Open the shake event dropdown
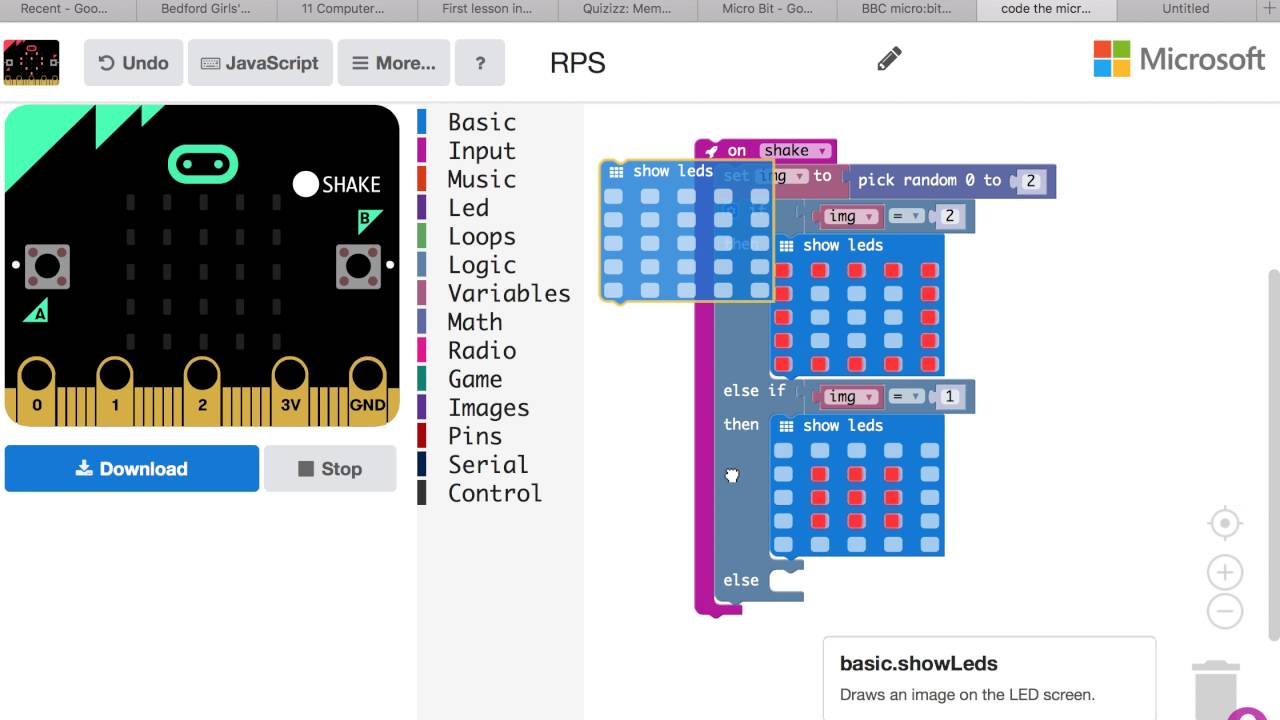 coord(796,151)
